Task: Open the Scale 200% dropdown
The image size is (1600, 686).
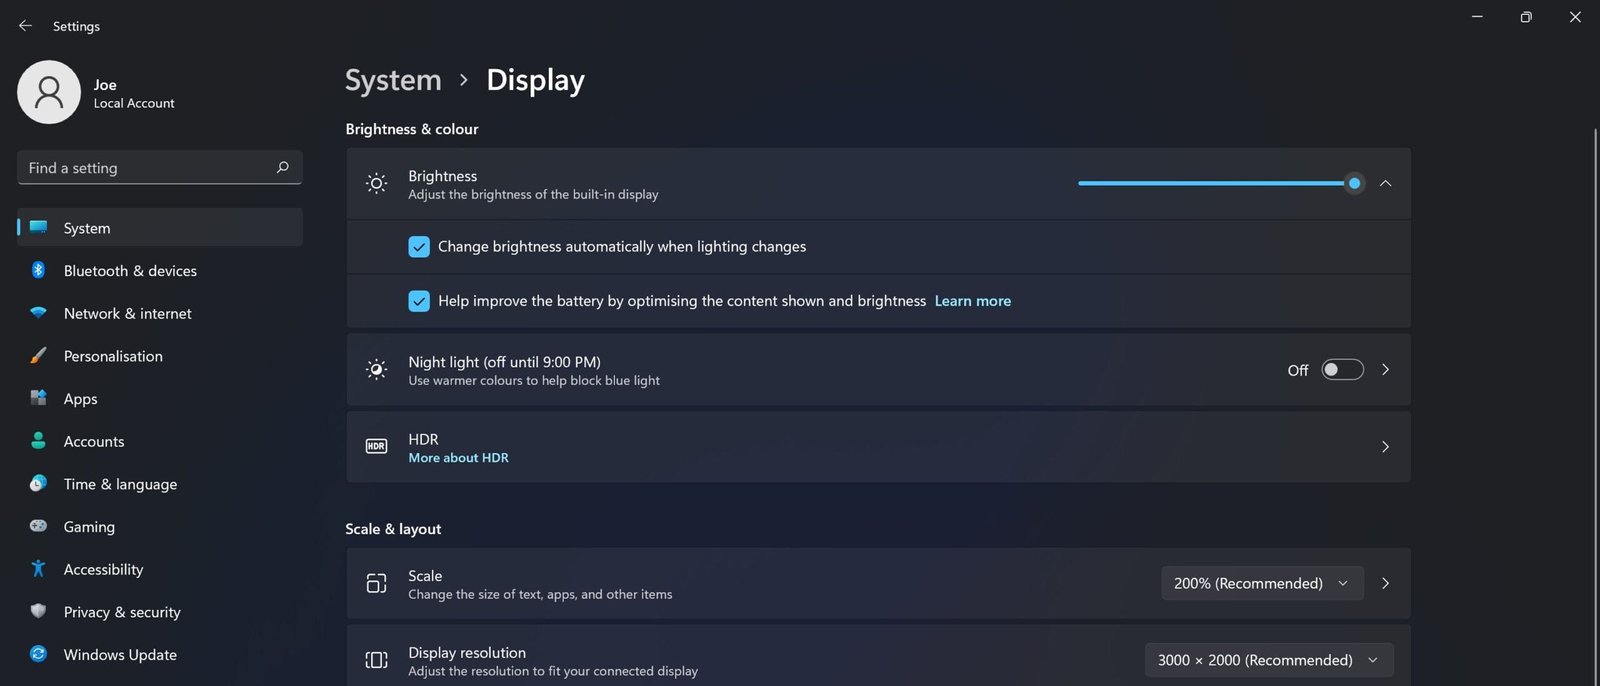Action: click(x=1261, y=583)
